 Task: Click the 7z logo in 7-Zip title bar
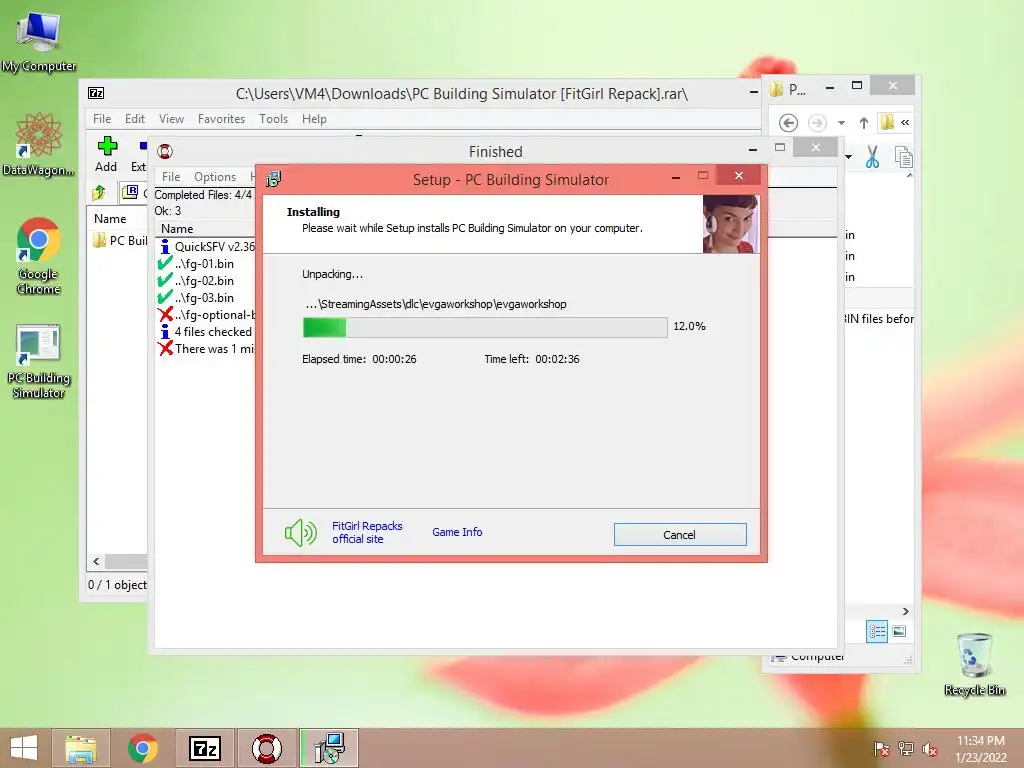click(96, 93)
